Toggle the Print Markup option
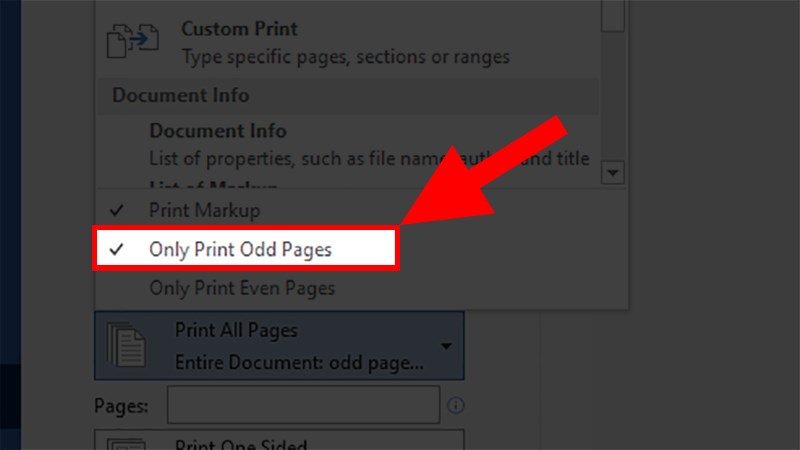 tap(204, 211)
